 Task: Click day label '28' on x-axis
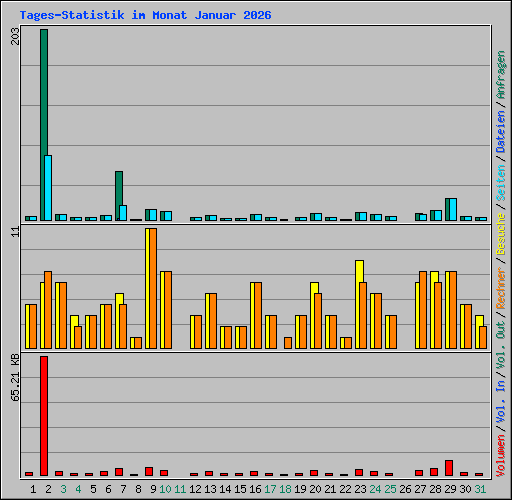435,489
